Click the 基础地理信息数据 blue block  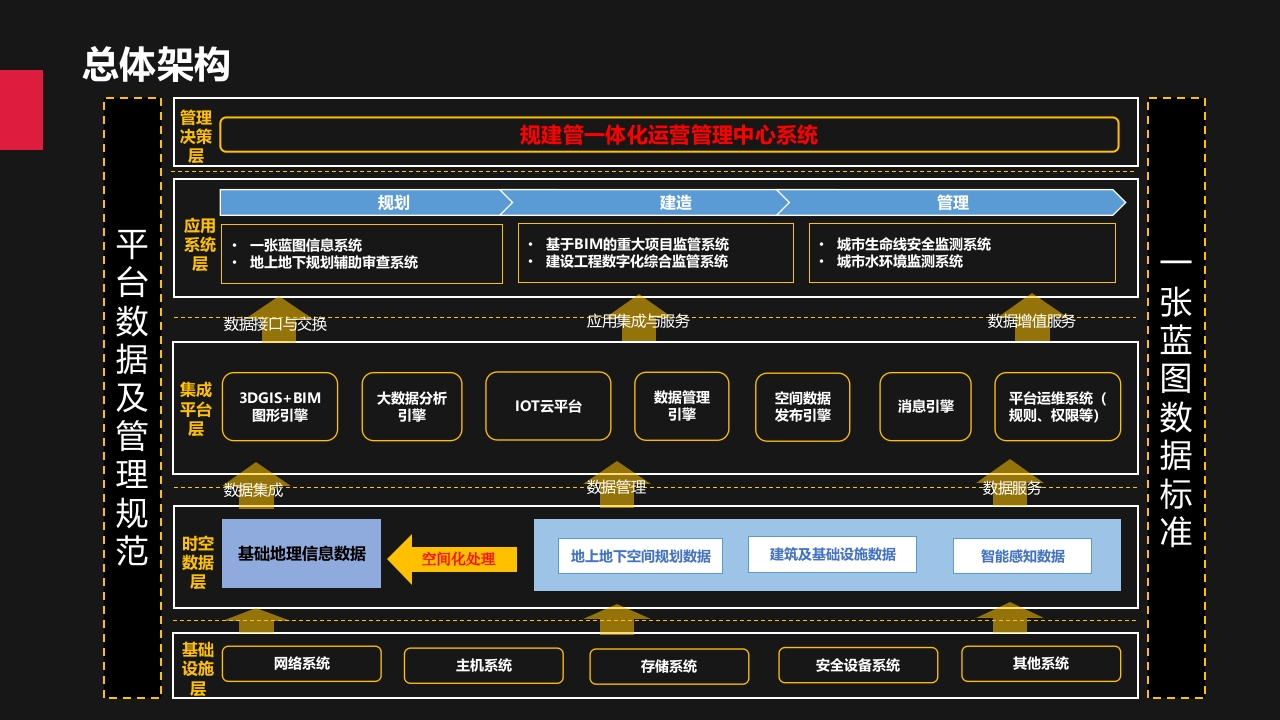point(301,553)
